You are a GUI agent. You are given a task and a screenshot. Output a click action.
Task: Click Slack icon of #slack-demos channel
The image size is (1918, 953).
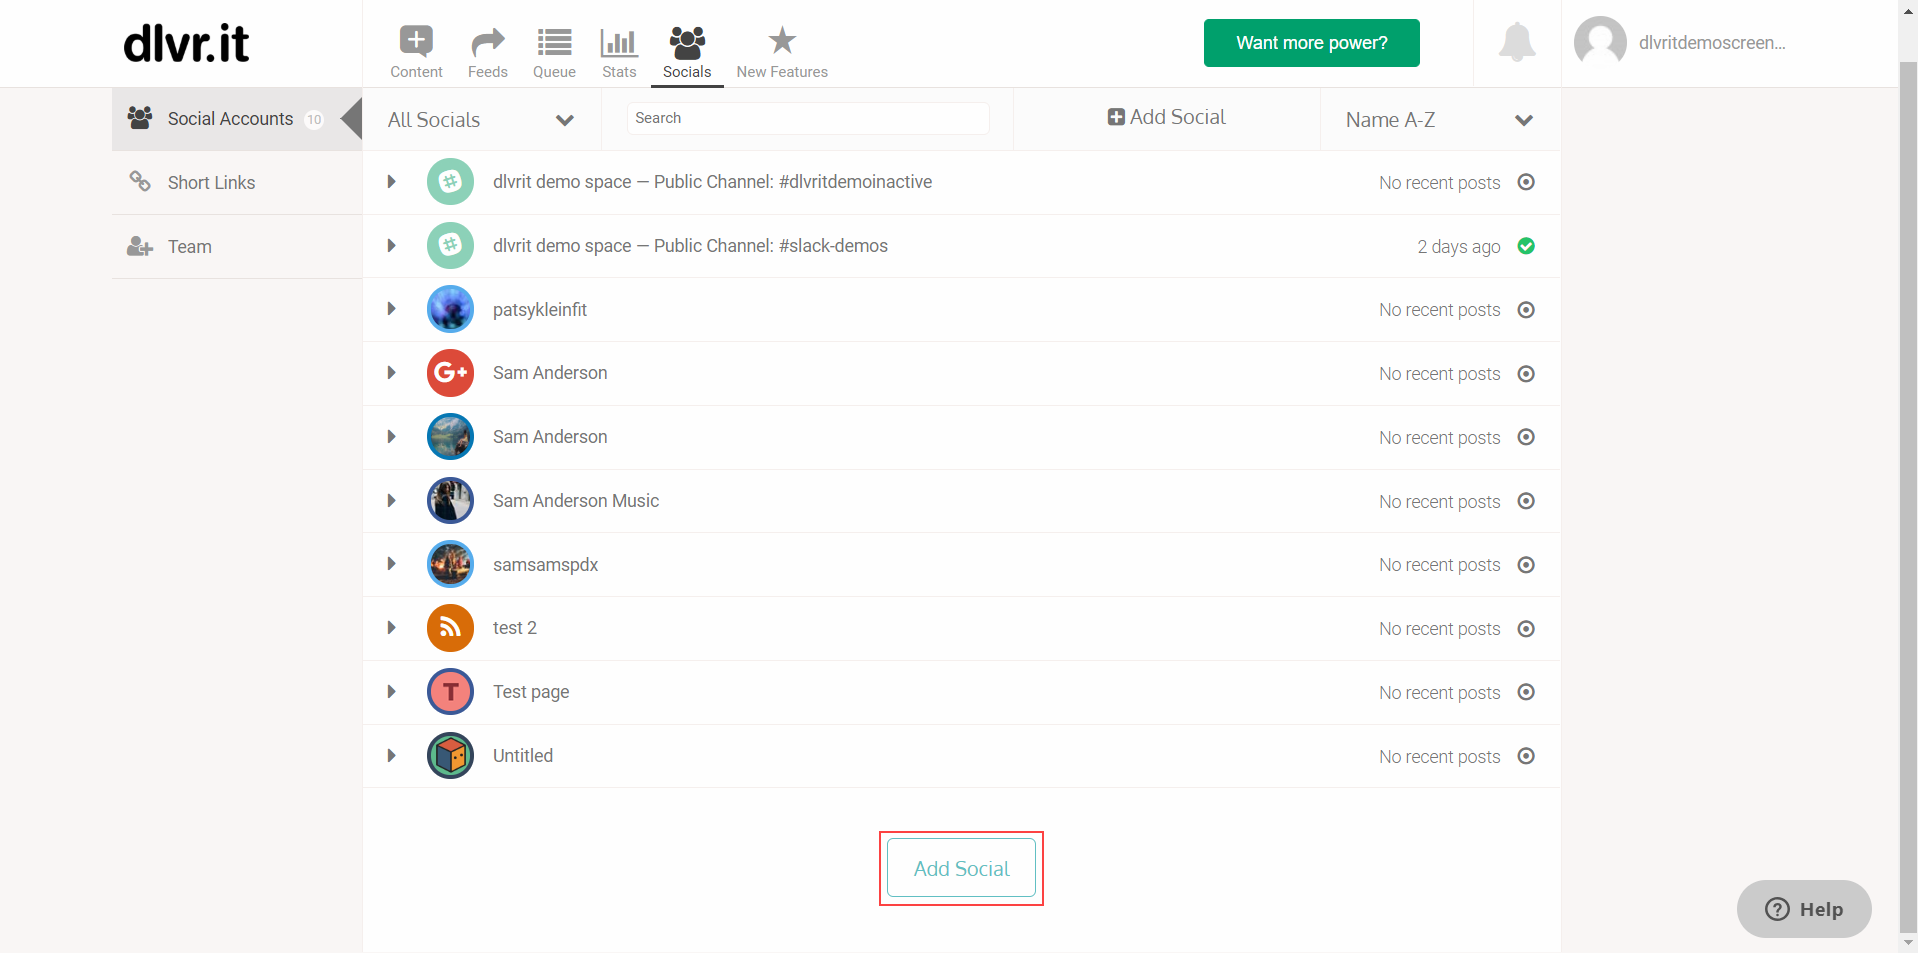tap(450, 246)
